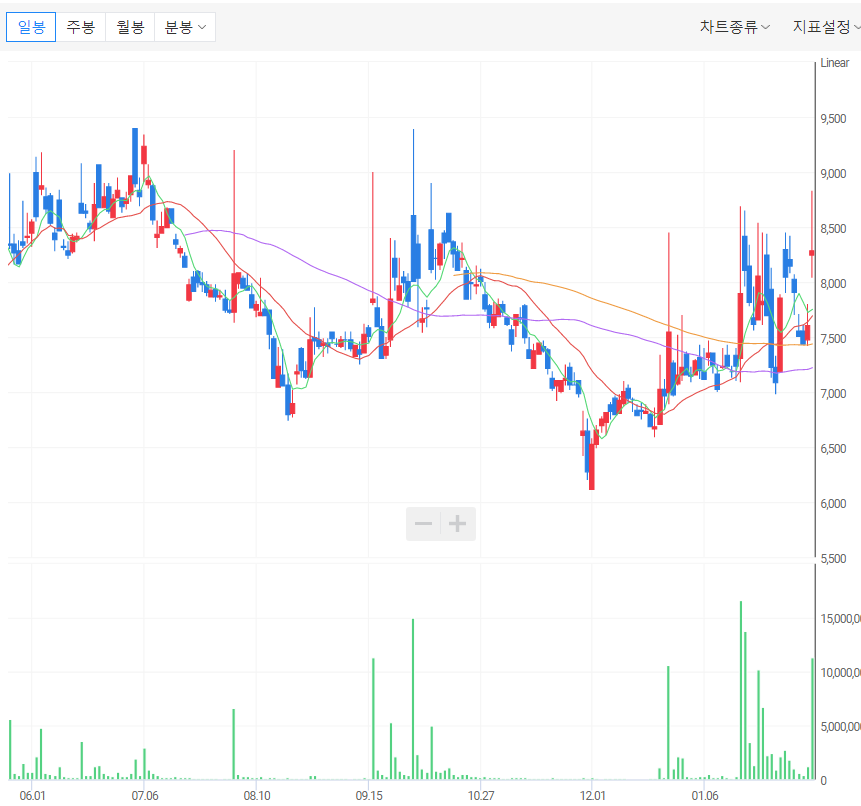The image size is (861, 806).
Task: Click the 01.06 date axis label
Action: click(705, 795)
